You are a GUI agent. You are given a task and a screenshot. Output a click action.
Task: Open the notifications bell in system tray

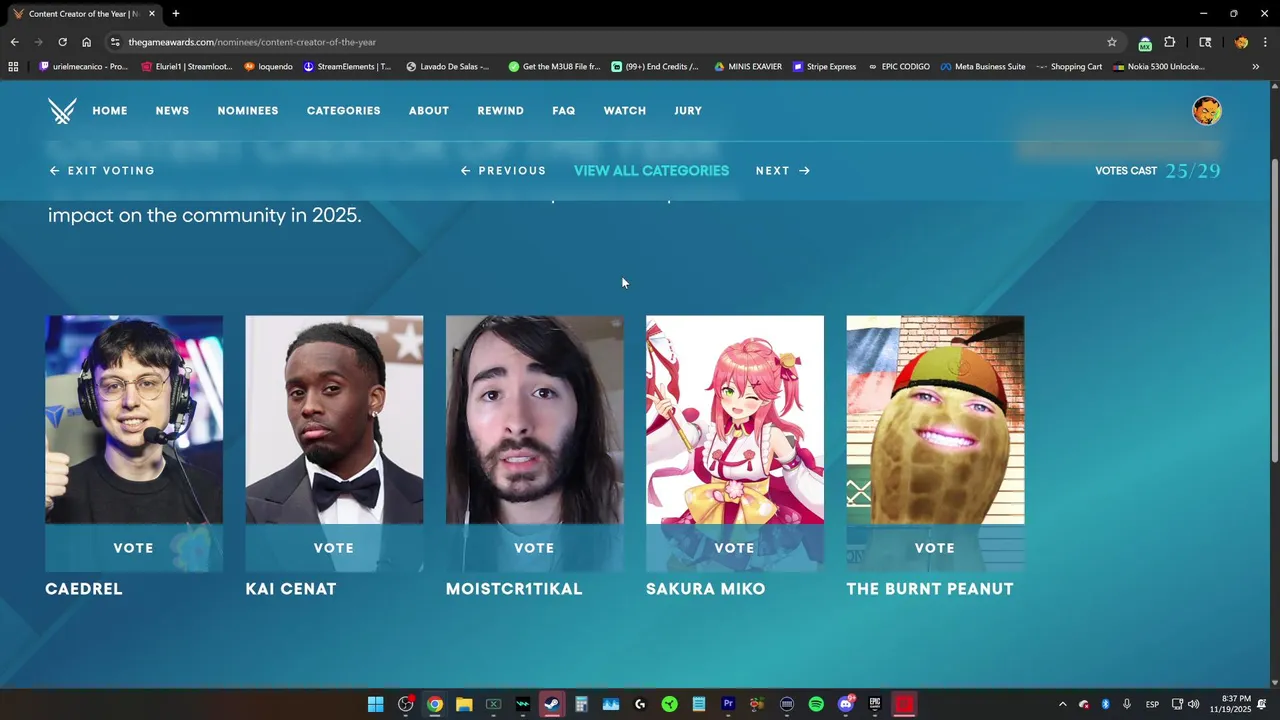pyautogui.click(x=1262, y=704)
